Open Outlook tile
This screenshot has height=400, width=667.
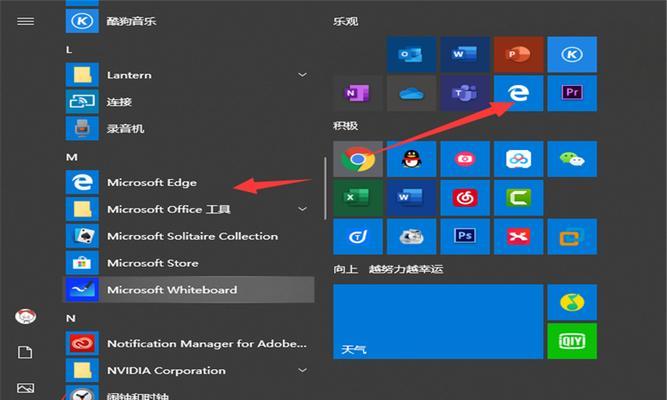pos(411,54)
